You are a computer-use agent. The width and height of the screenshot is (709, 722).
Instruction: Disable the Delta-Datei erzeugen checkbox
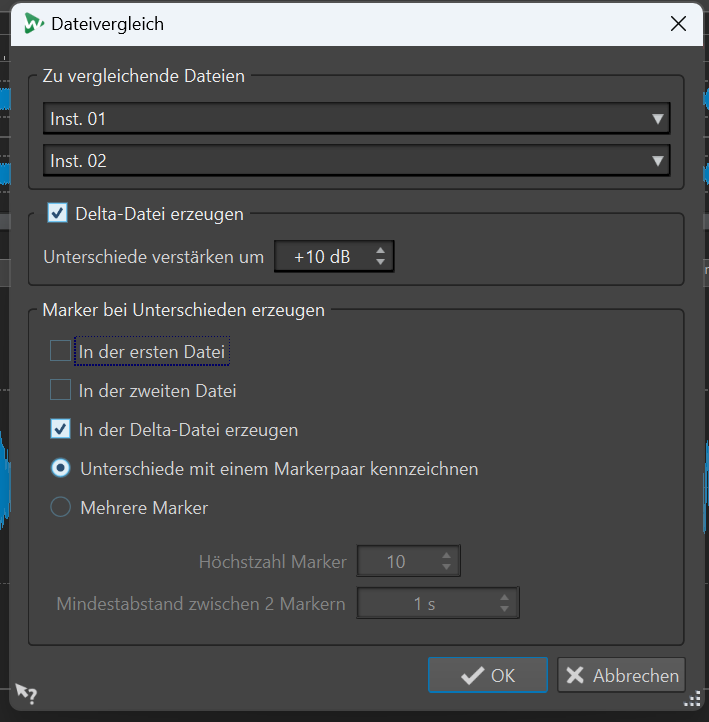click(58, 213)
